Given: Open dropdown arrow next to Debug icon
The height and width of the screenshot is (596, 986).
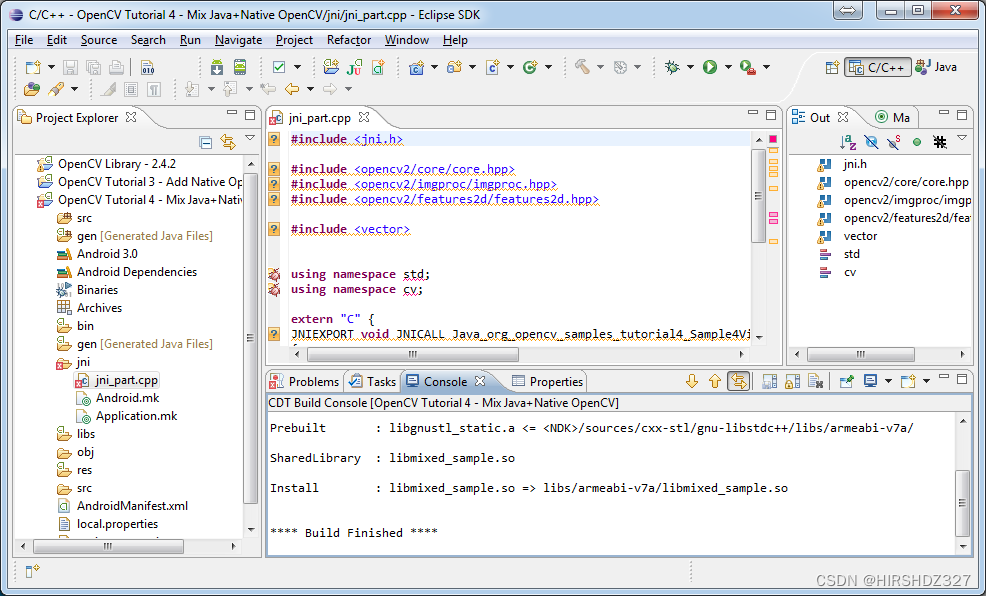Looking at the screenshot, I should (x=690, y=67).
